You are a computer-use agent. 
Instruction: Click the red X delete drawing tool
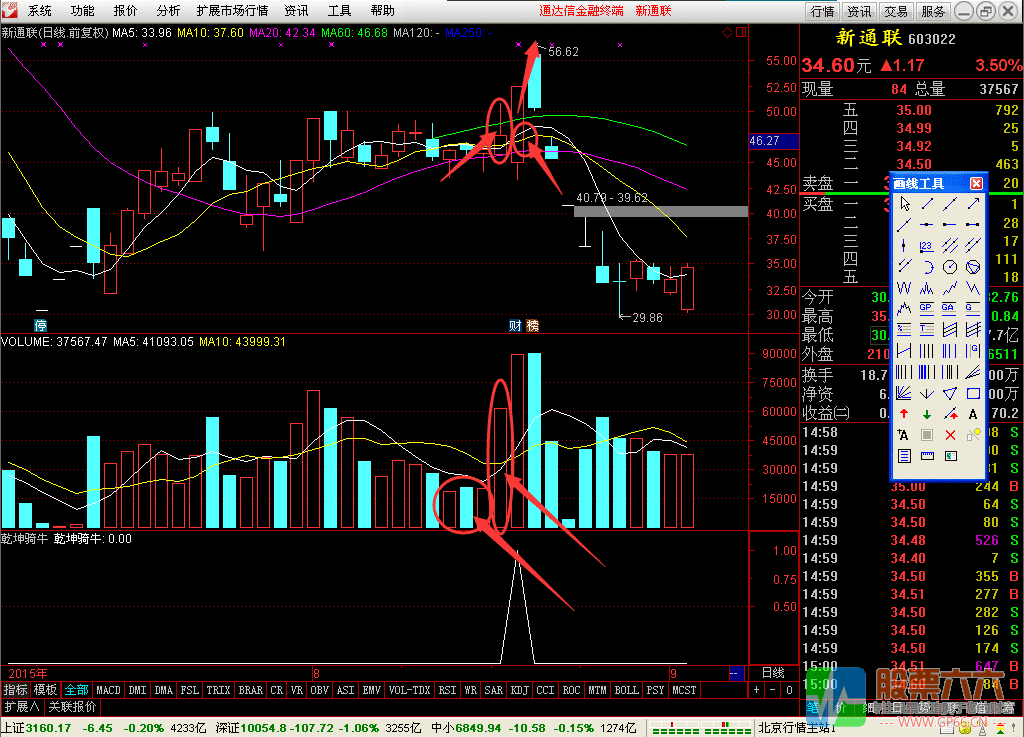pos(950,435)
